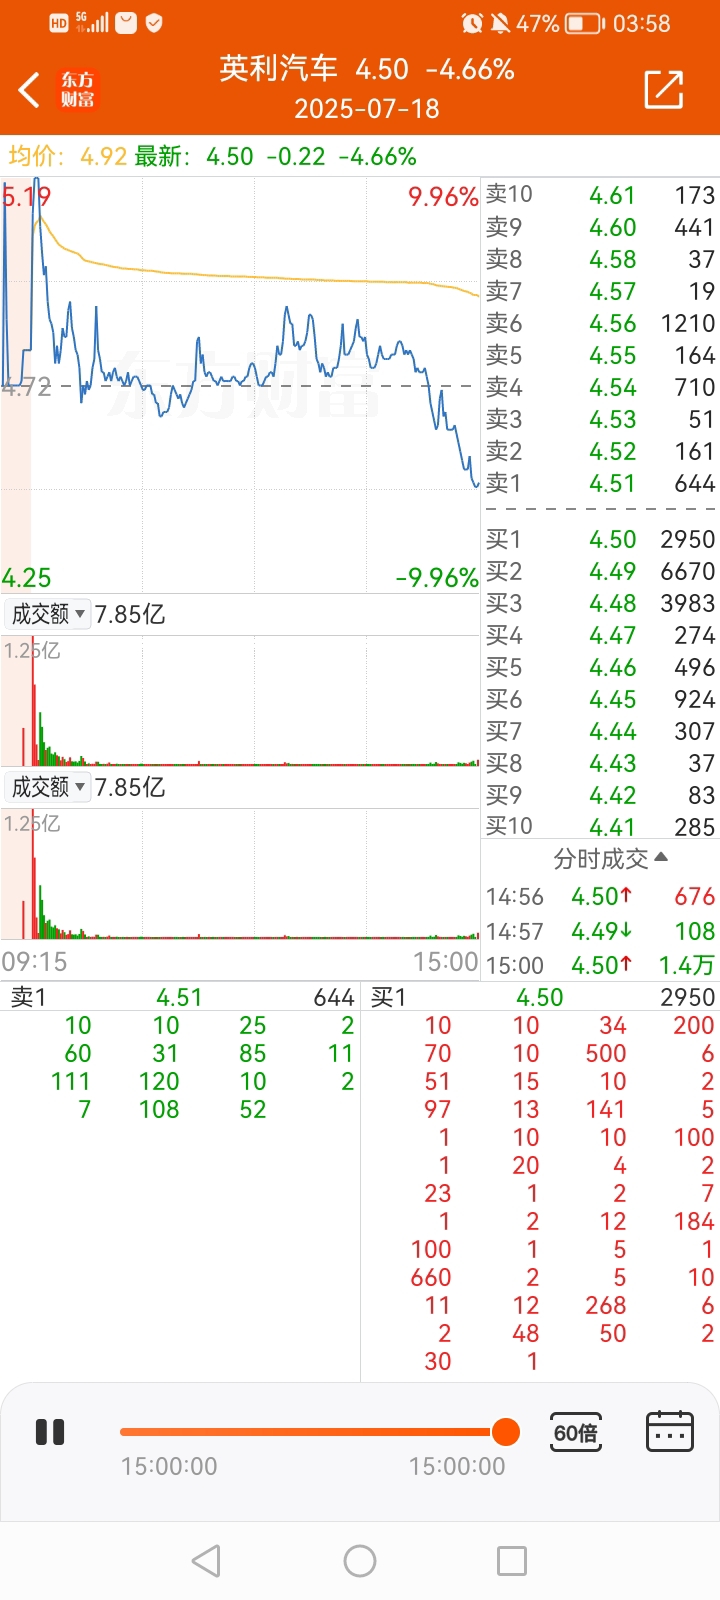Tap the 9.96% upper limit label
The height and width of the screenshot is (1600, 720).
443,196
